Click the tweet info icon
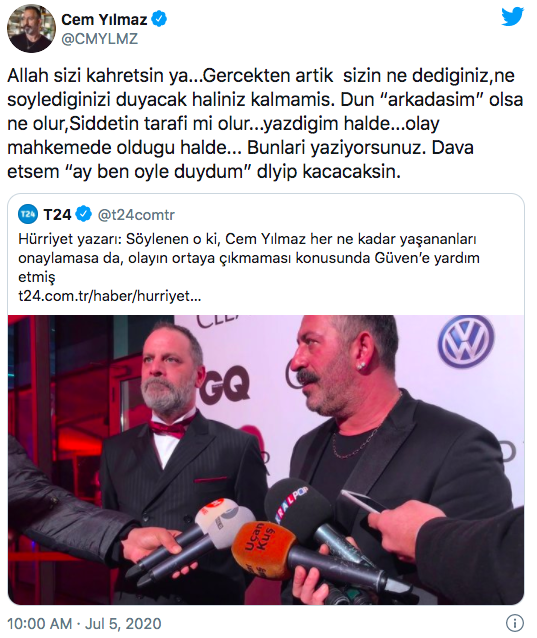537x638 pixels. [x=515, y=623]
